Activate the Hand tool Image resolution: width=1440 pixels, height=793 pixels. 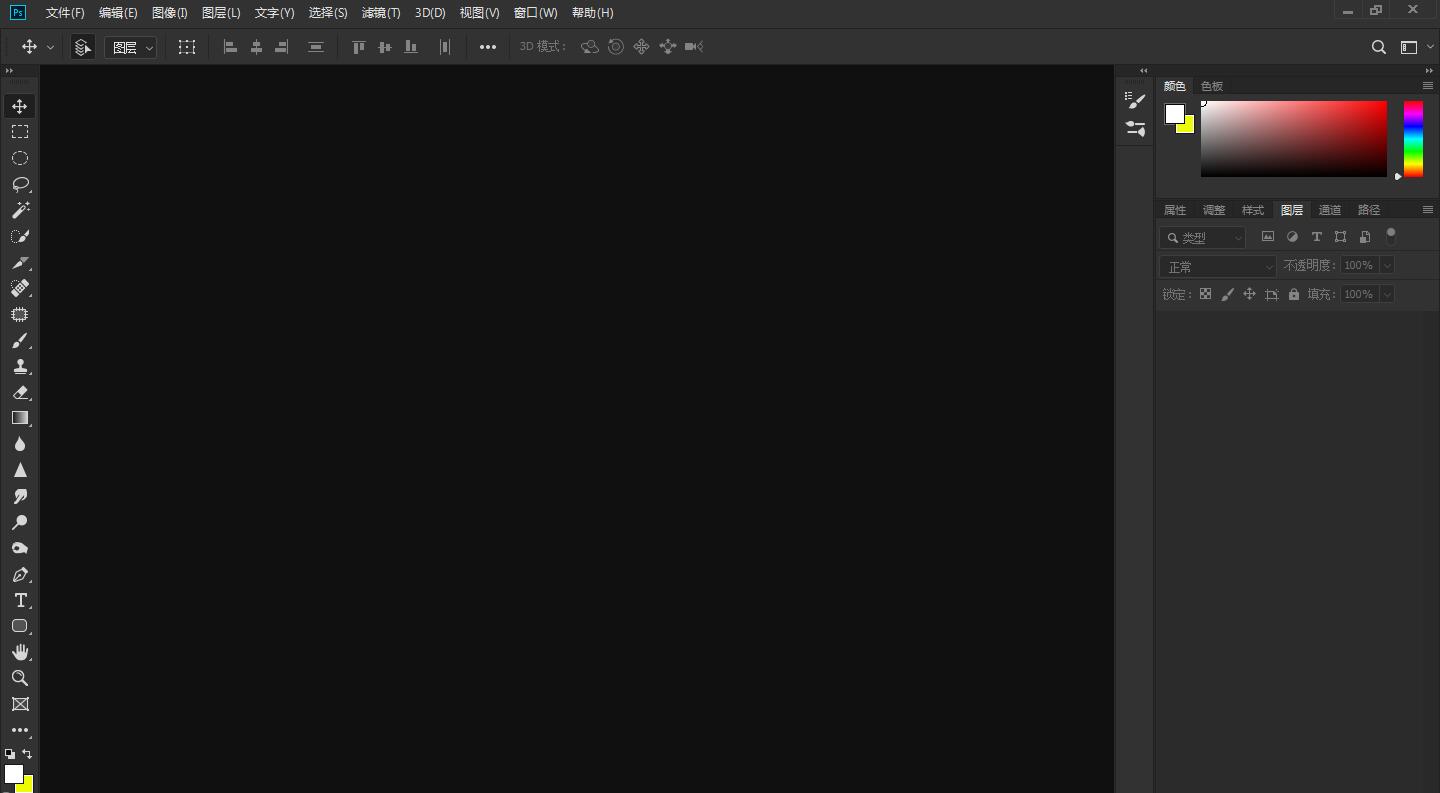tap(20, 652)
